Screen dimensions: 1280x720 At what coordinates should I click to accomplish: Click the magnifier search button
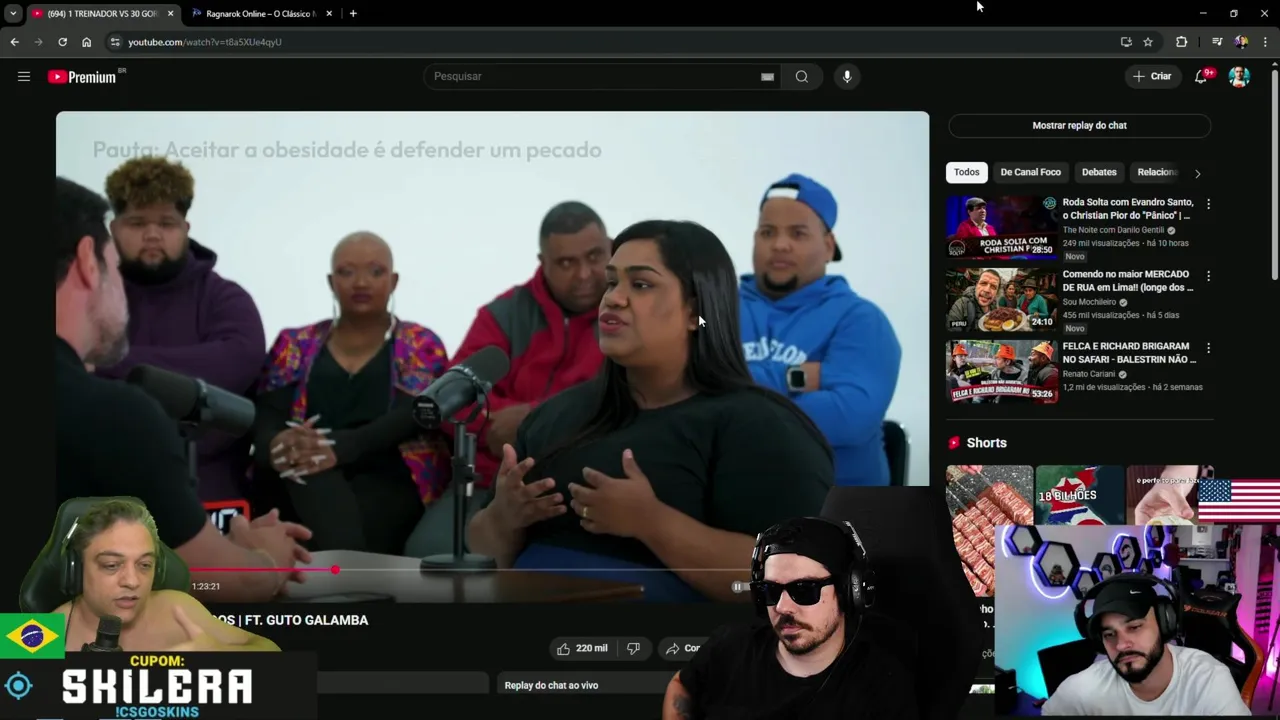(802, 77)
